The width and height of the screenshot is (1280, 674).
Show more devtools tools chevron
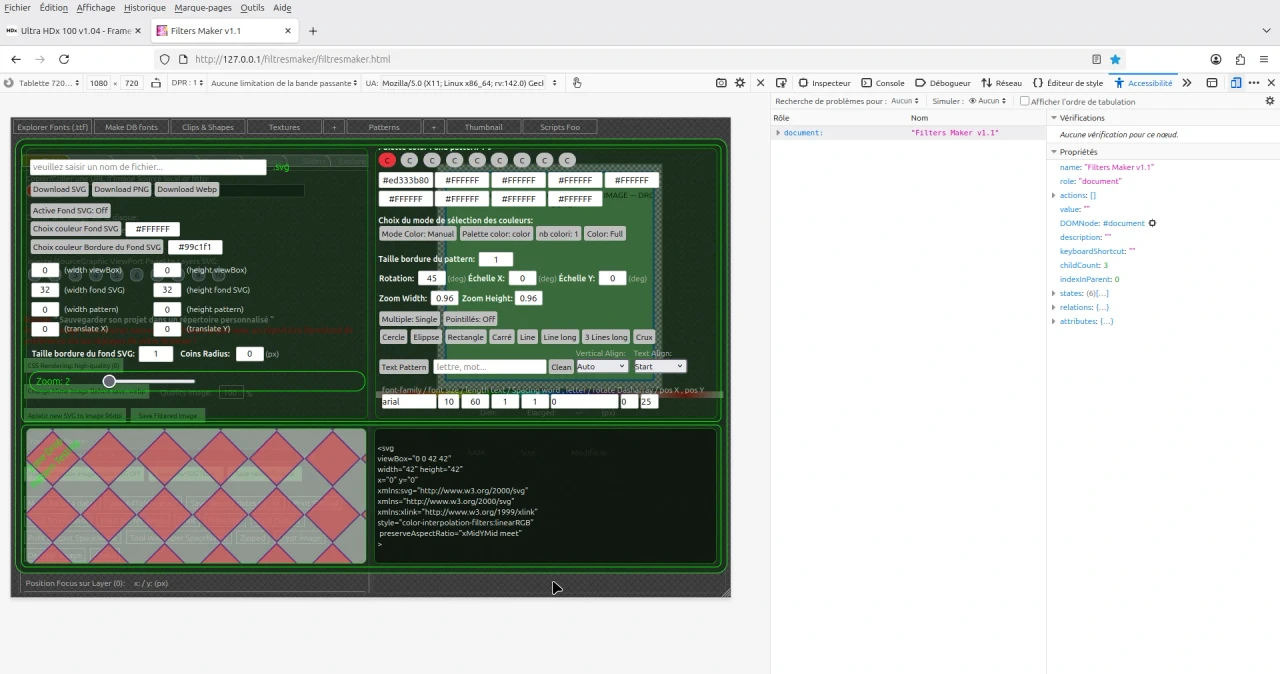[x=1187, y=83]
